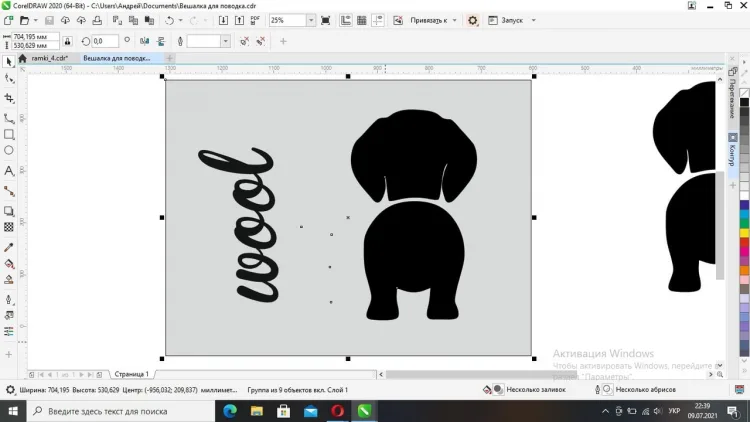Viewport: 750px width, 422px height.
Task: Click the Full-screen preview icon
Action: tap(326, 21)
